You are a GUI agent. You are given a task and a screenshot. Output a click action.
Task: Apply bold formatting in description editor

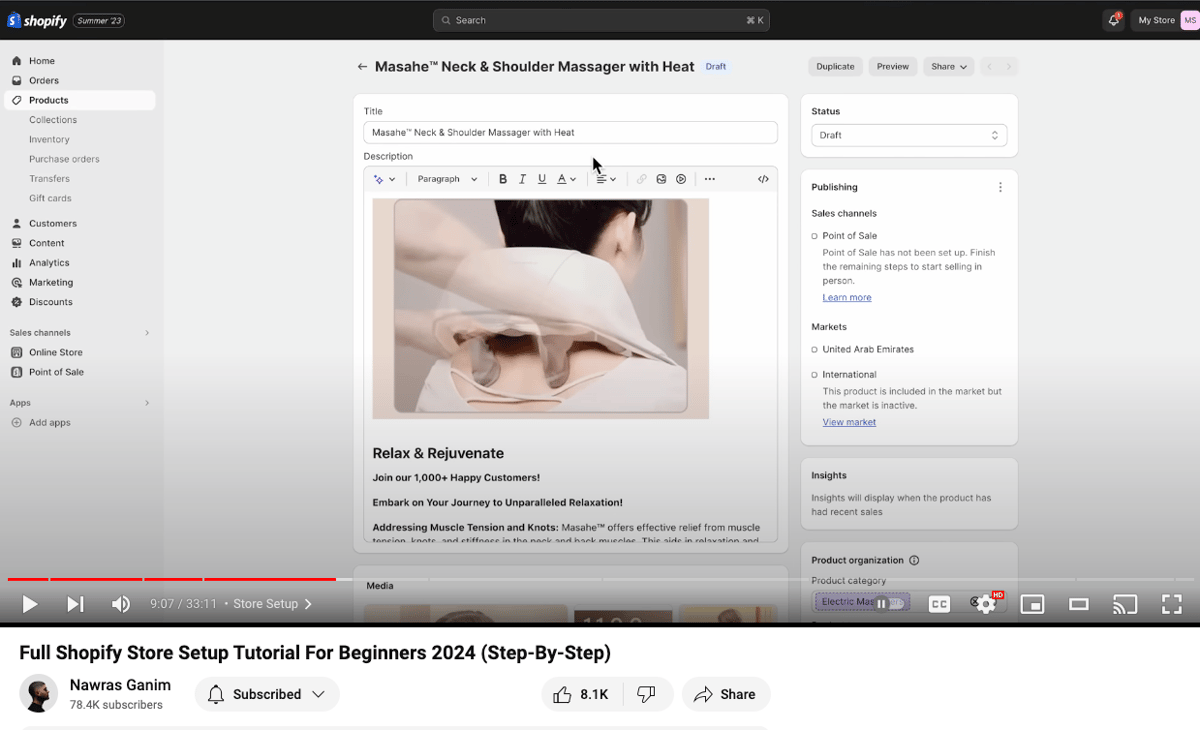pyautogui.click(x=503, y=179)
